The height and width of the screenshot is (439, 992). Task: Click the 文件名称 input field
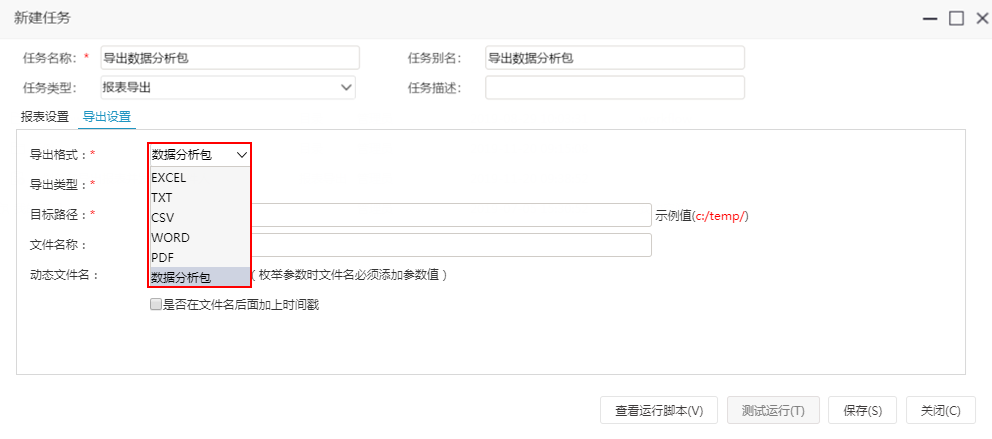(452, 245)
